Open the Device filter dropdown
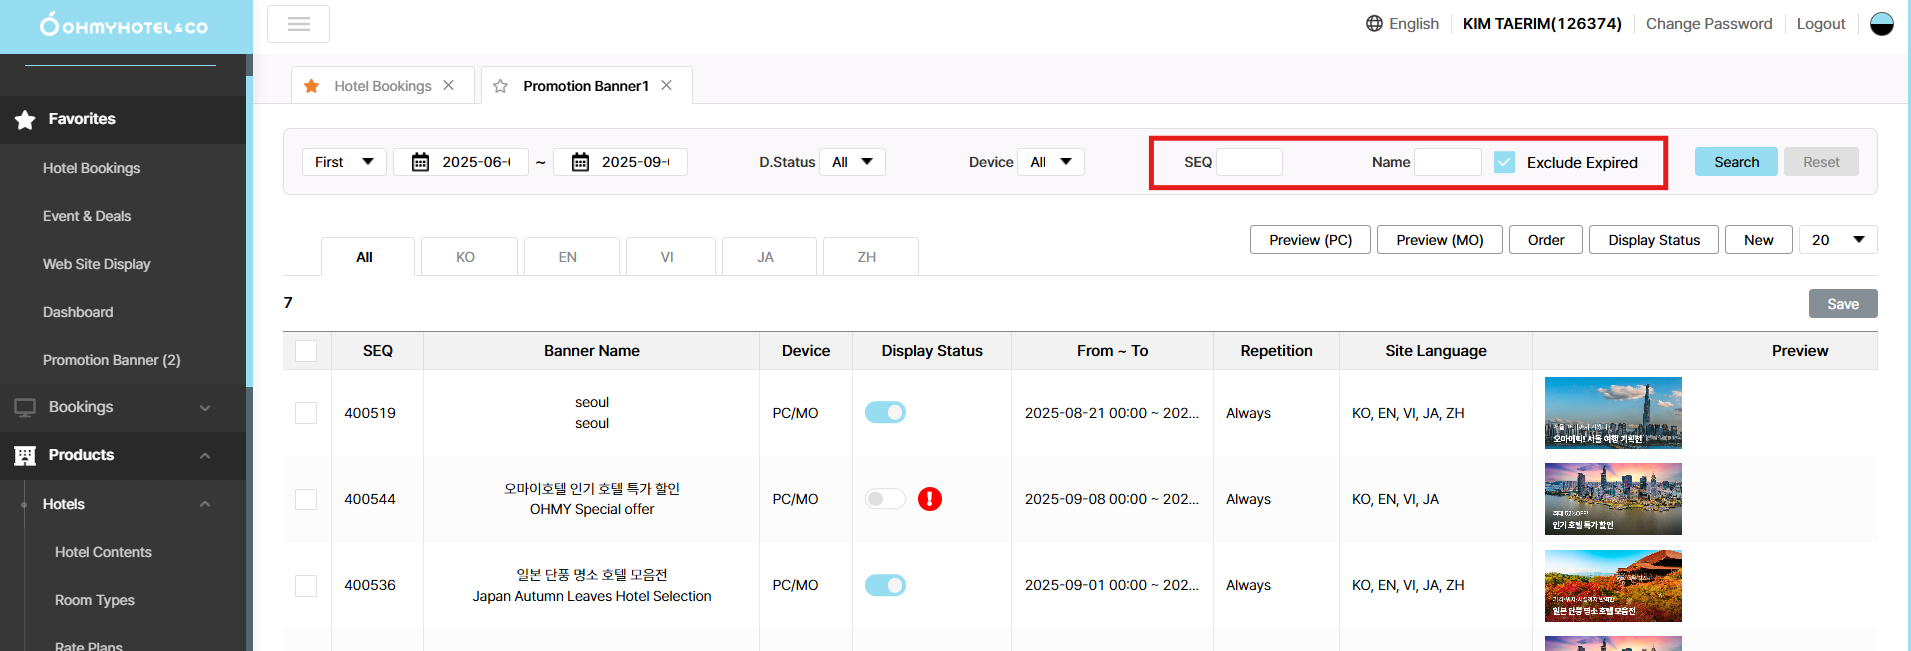Image resolution: width=1911 pixels, height=651 pixels. [1050, 162]
